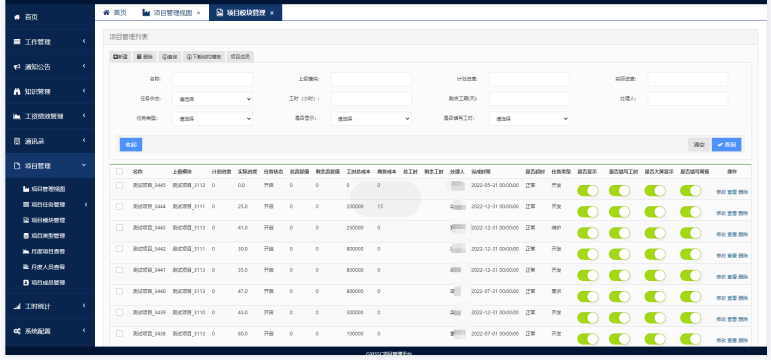The image size is (771, 360).
Task: Click 删除 link for row 测试项目_3441
Action: pos(743,277)
